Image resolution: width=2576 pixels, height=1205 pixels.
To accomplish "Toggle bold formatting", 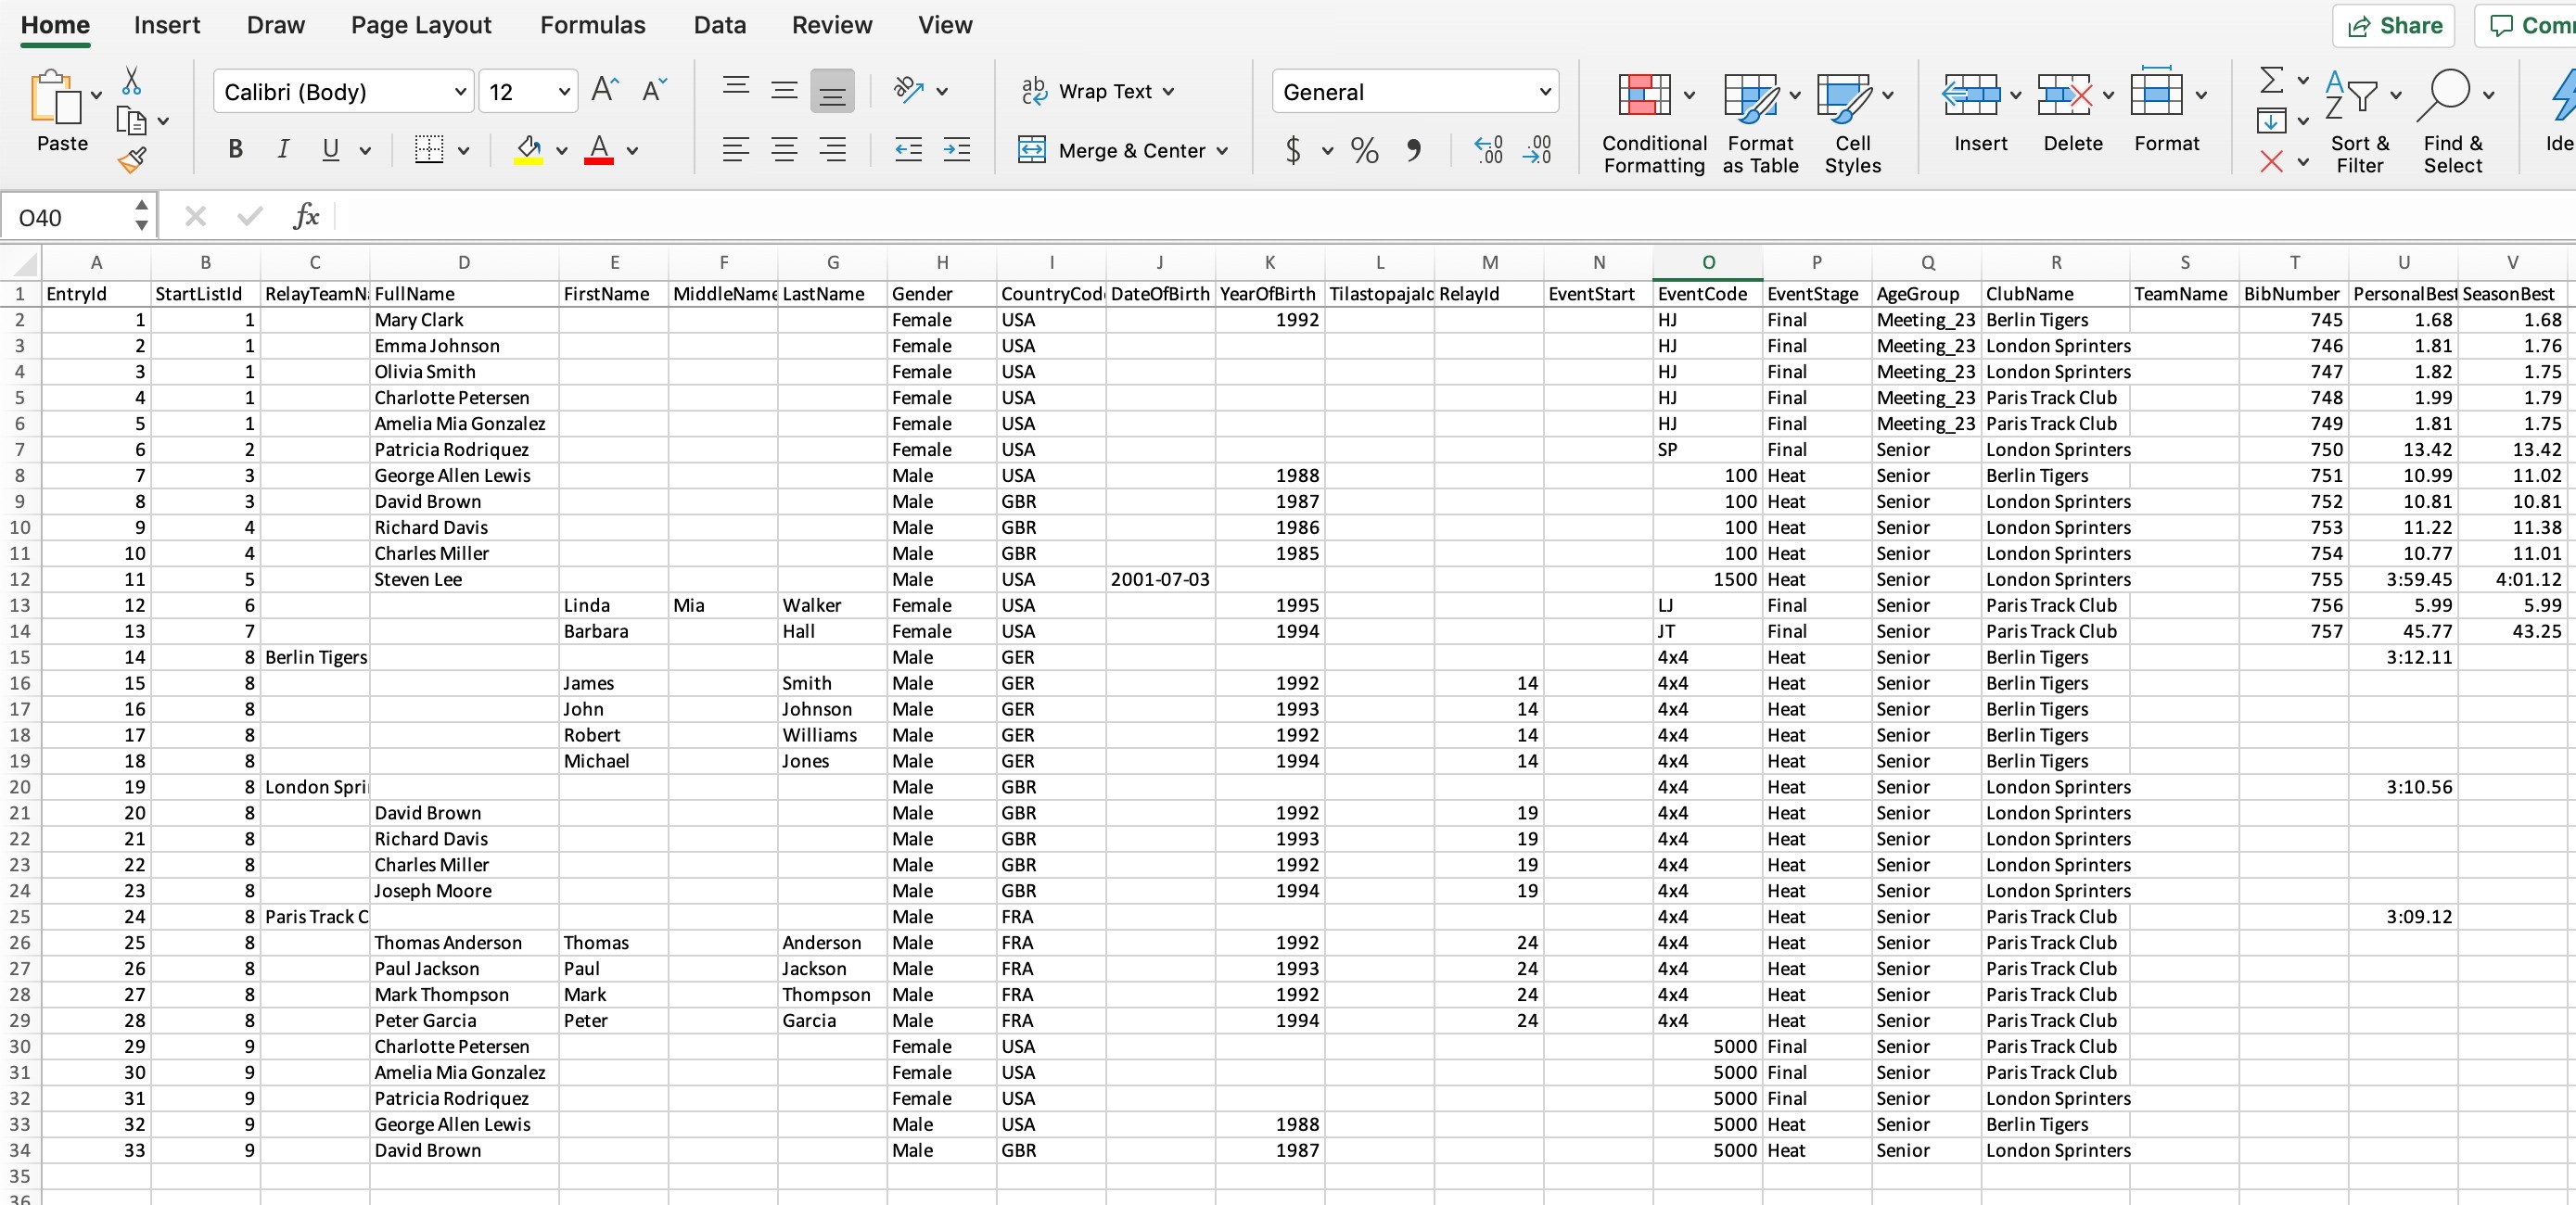I will [235, 150].
